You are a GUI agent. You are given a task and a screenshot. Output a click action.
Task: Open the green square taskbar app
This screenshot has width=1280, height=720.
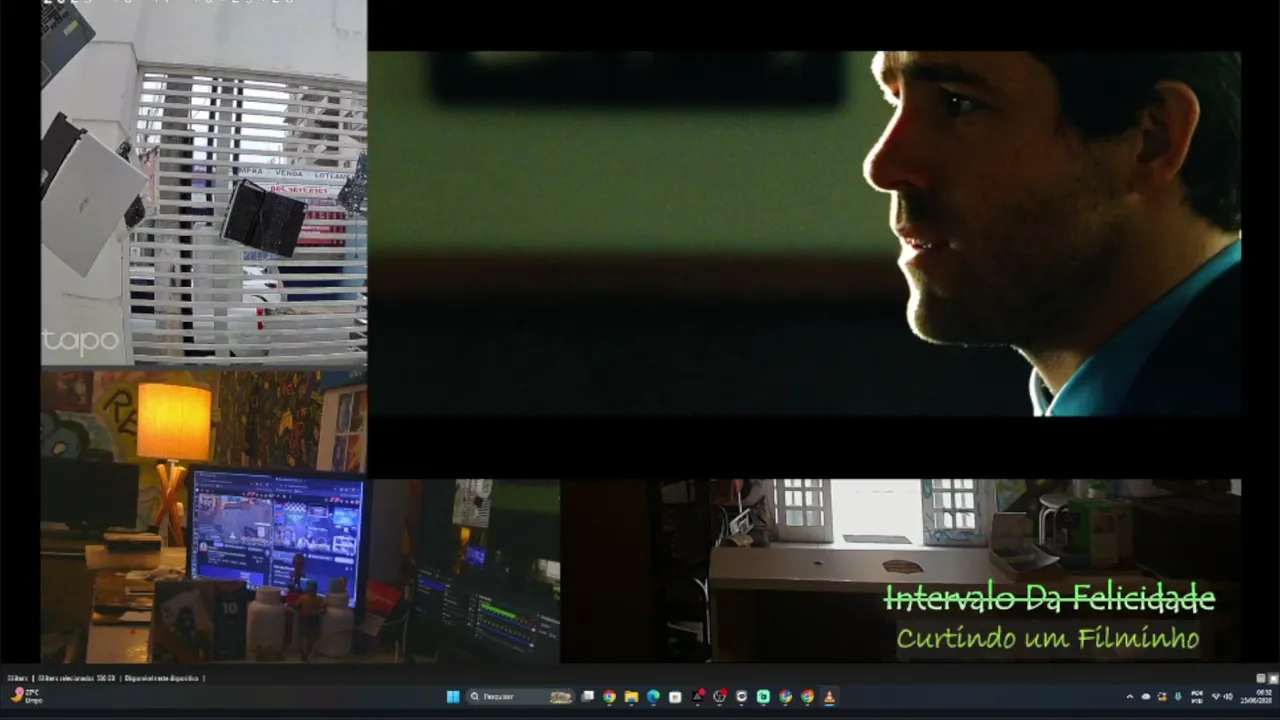pyautogui.click(x=763, y=697)
